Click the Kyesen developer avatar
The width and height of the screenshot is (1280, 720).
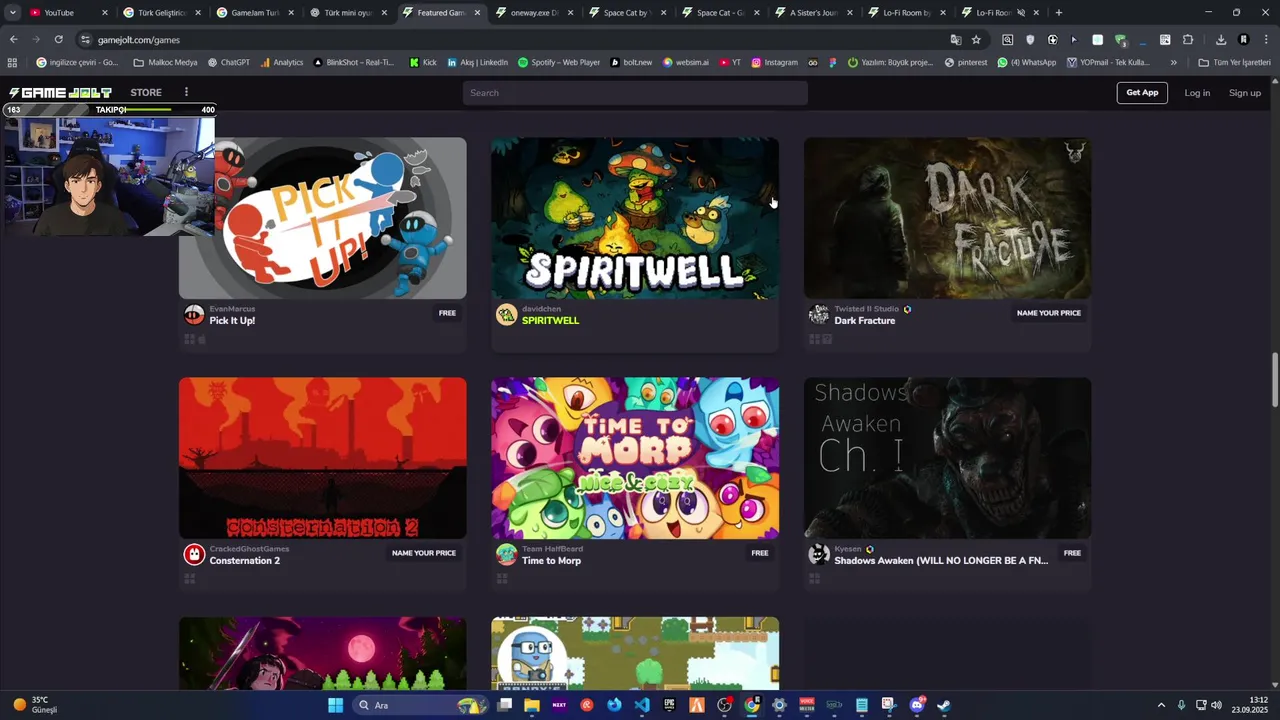tap(819, 555)
